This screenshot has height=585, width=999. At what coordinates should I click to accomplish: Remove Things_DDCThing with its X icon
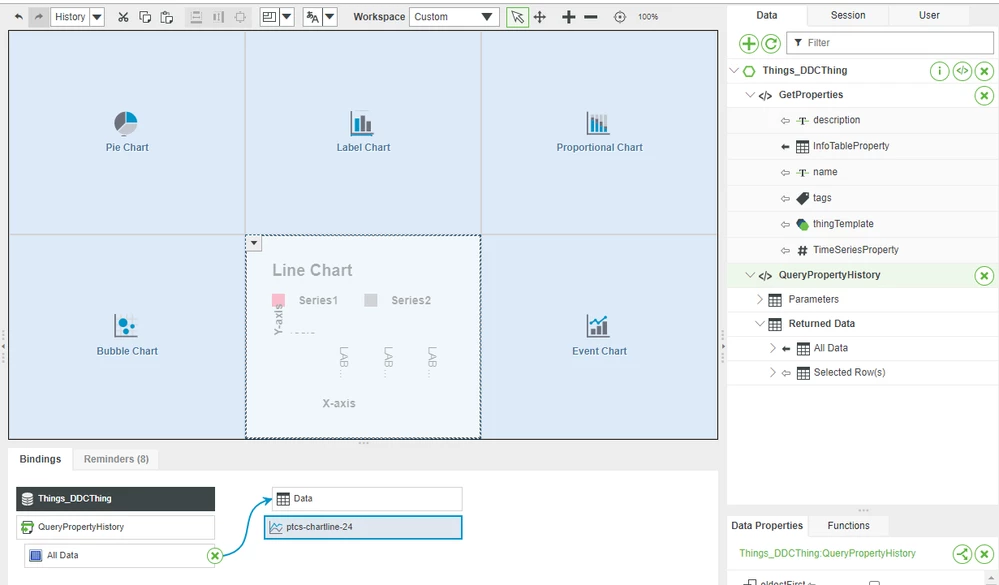click(984, 71)
